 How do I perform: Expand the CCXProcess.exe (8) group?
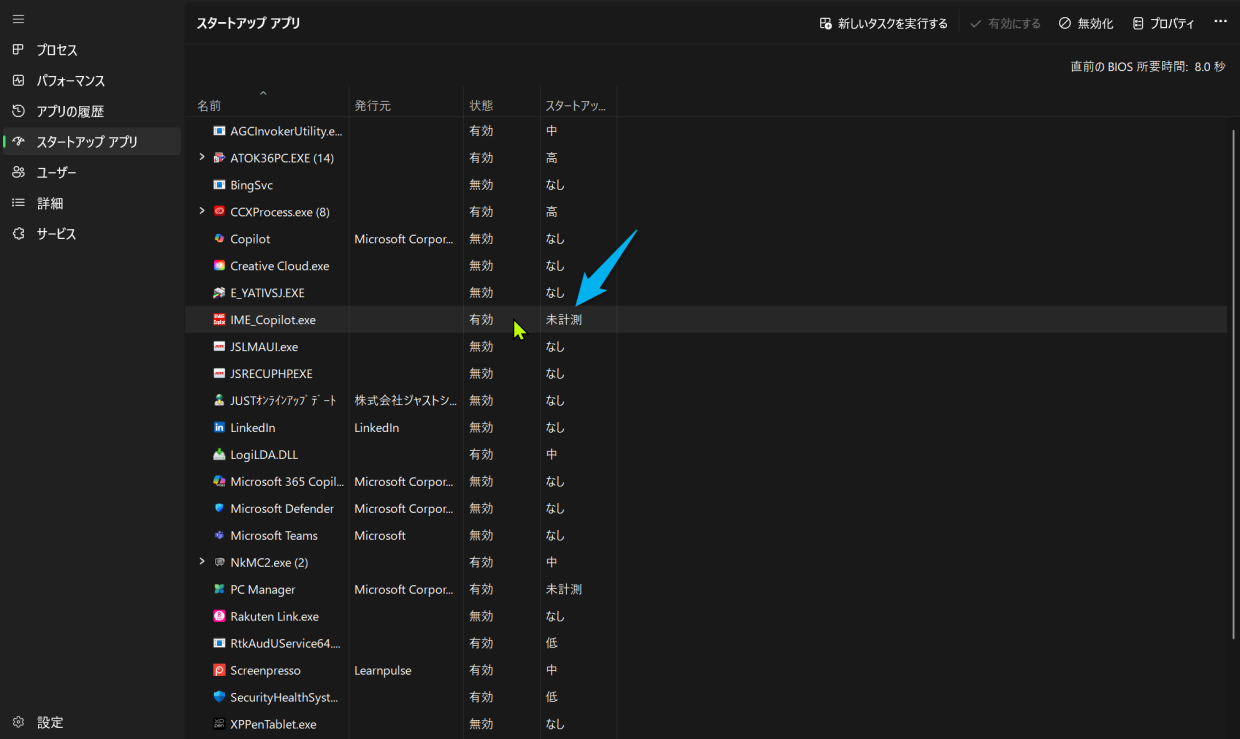point(202,211)
